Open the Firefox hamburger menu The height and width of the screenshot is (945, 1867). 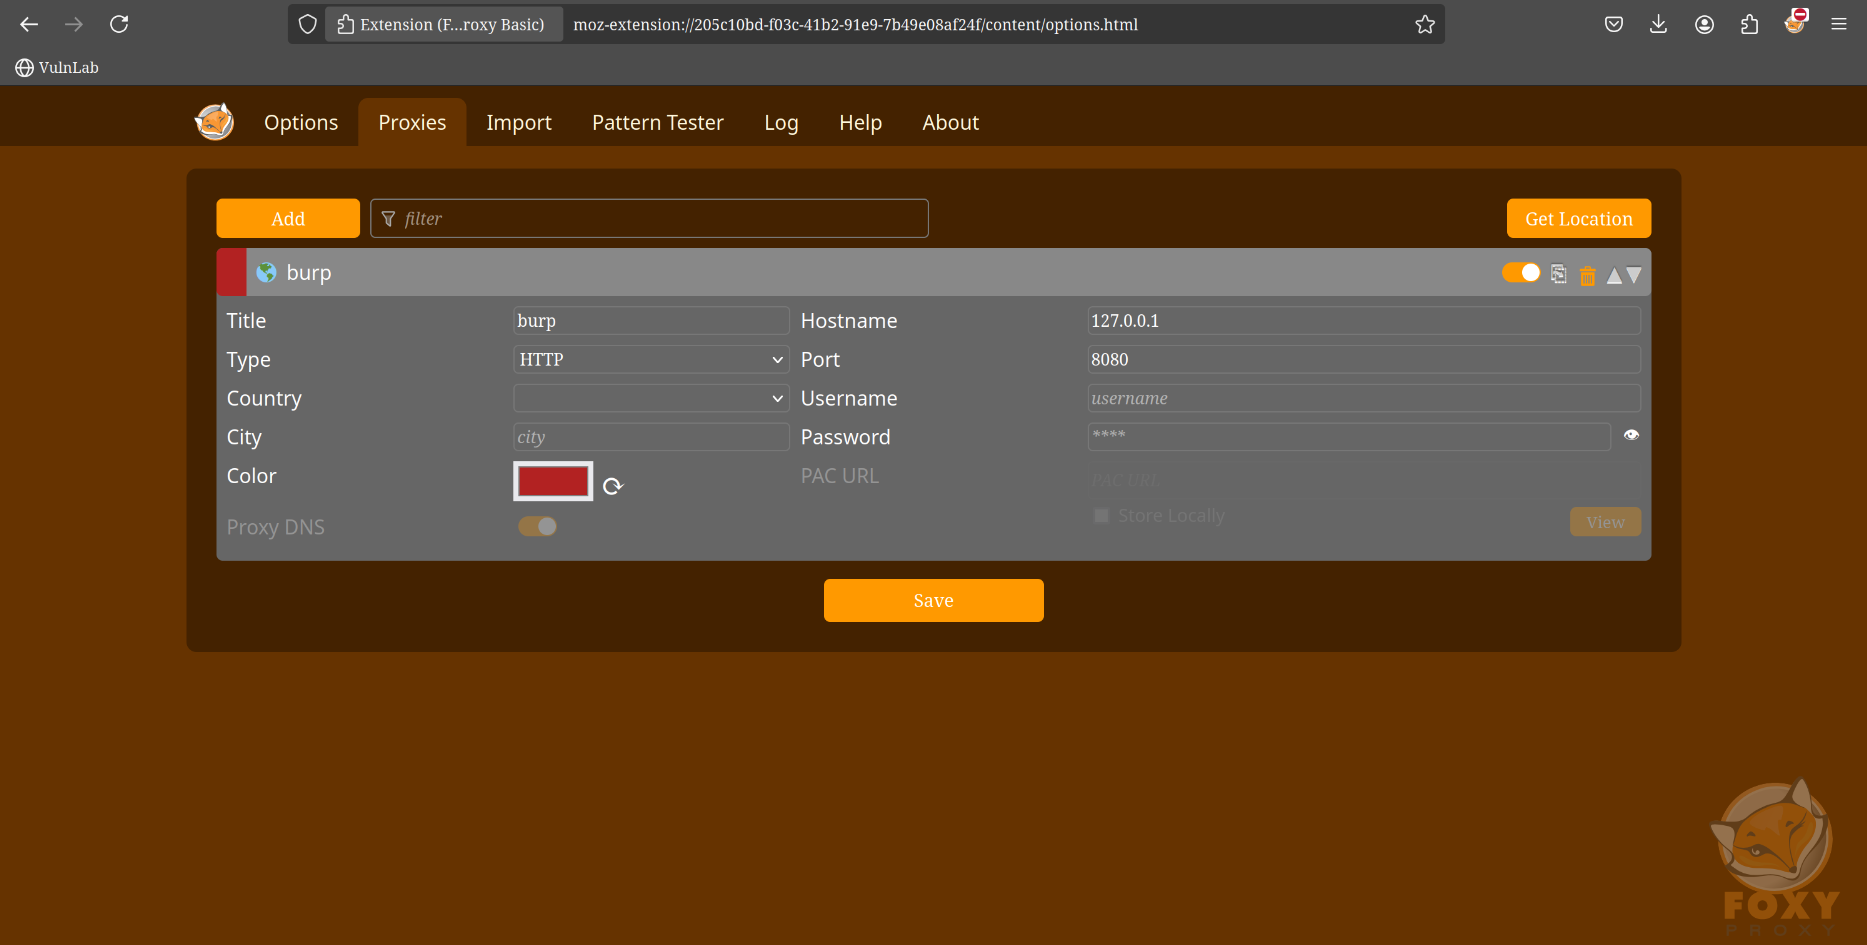(x=1839, y=24)
